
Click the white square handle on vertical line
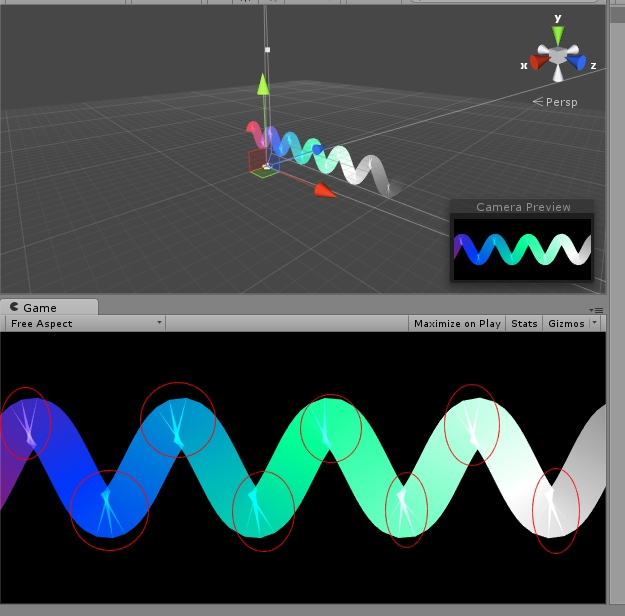point(267,49)
